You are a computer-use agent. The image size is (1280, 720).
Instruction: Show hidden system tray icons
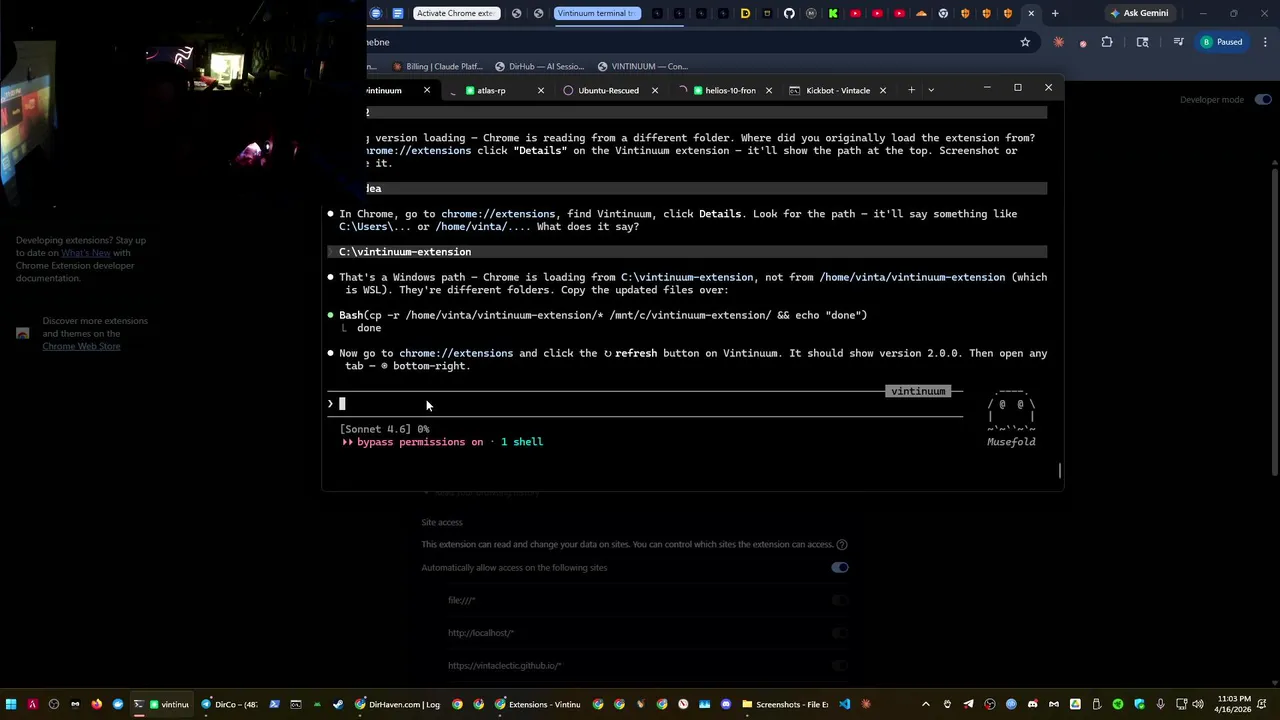925,704
